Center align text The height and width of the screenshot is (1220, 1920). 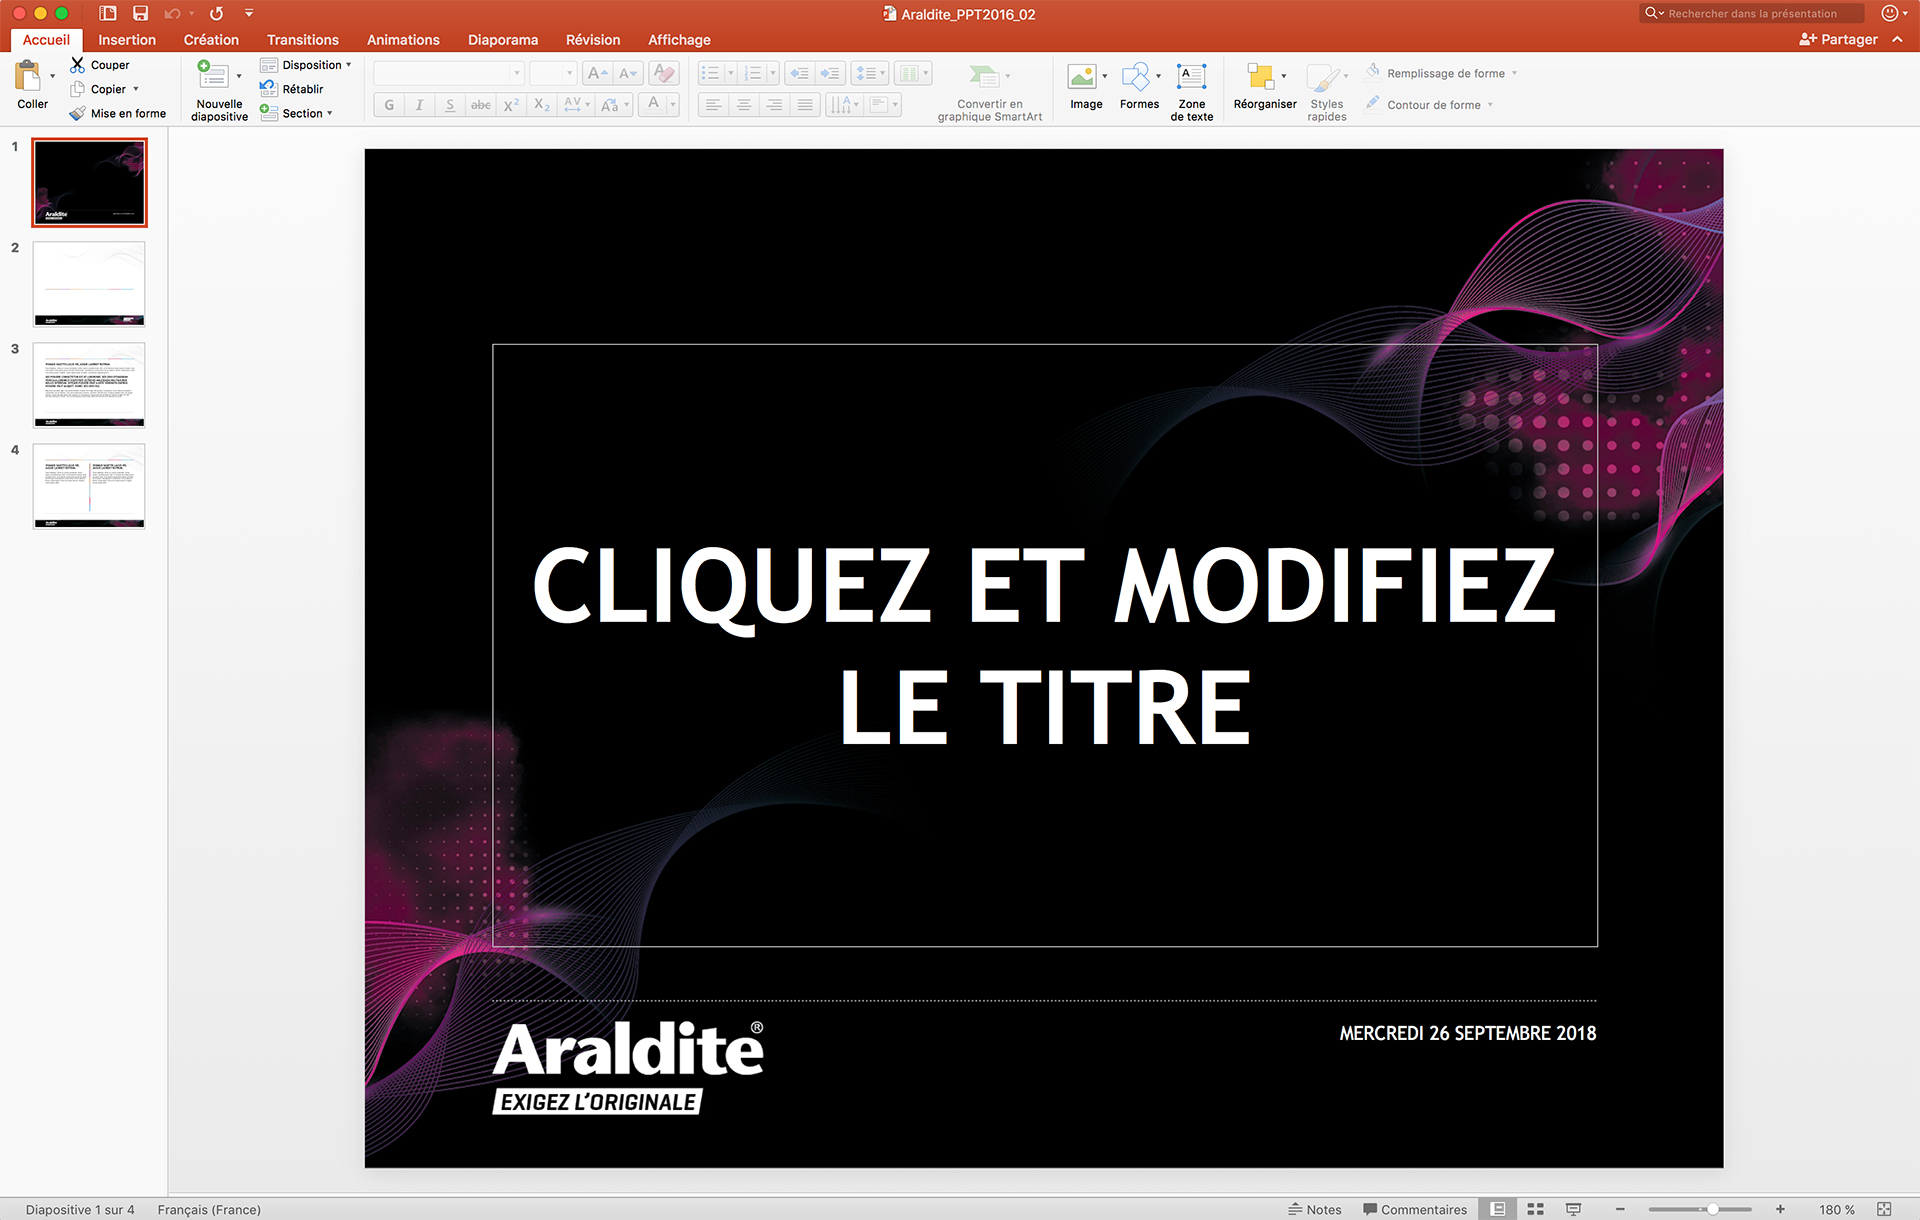click(x=743, y=105)
